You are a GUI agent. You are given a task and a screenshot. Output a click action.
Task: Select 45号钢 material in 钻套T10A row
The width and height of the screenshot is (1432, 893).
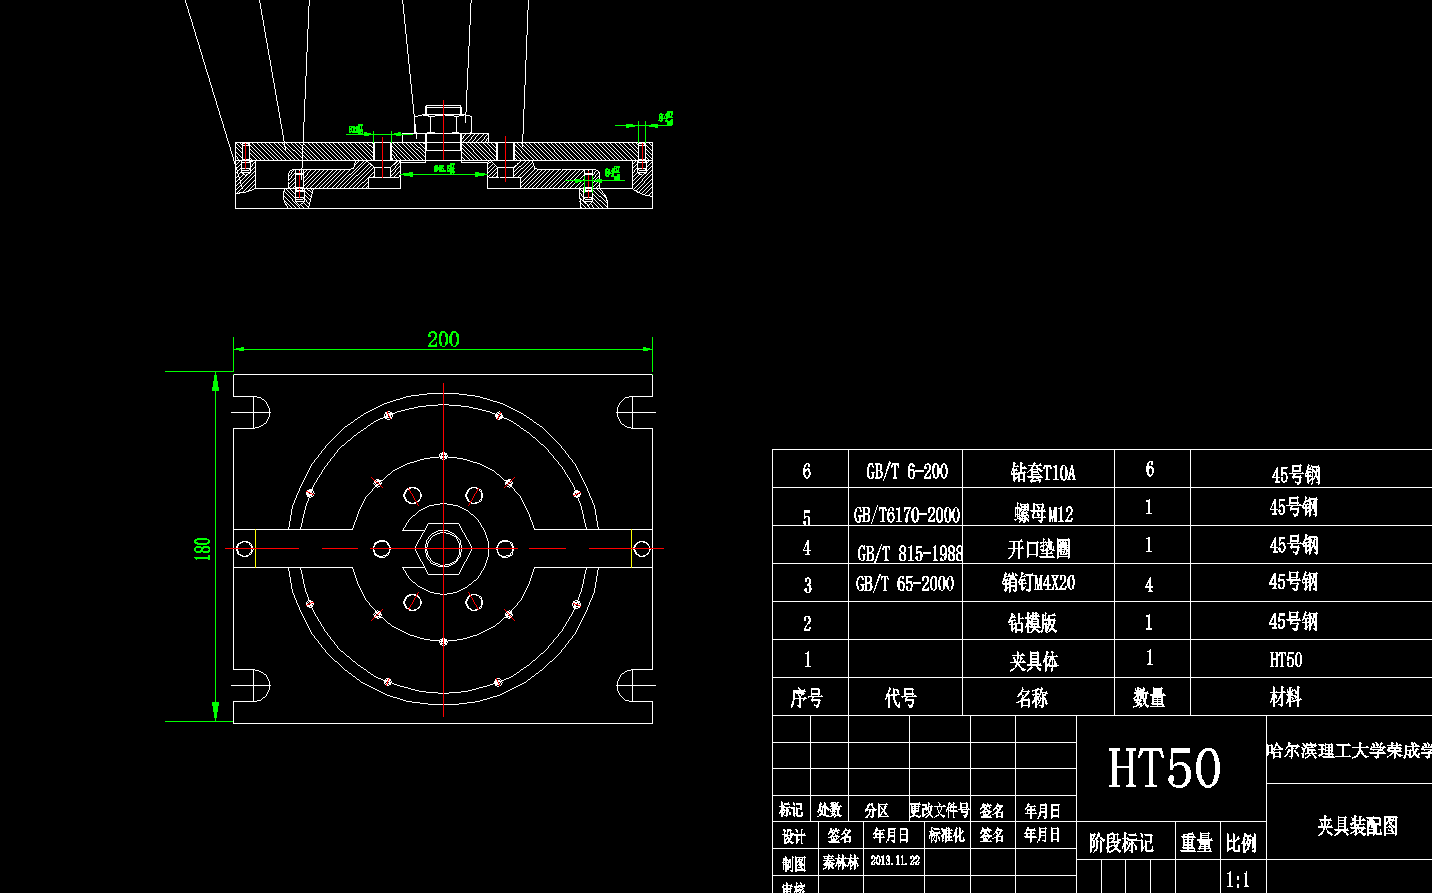pos(1296,475)
